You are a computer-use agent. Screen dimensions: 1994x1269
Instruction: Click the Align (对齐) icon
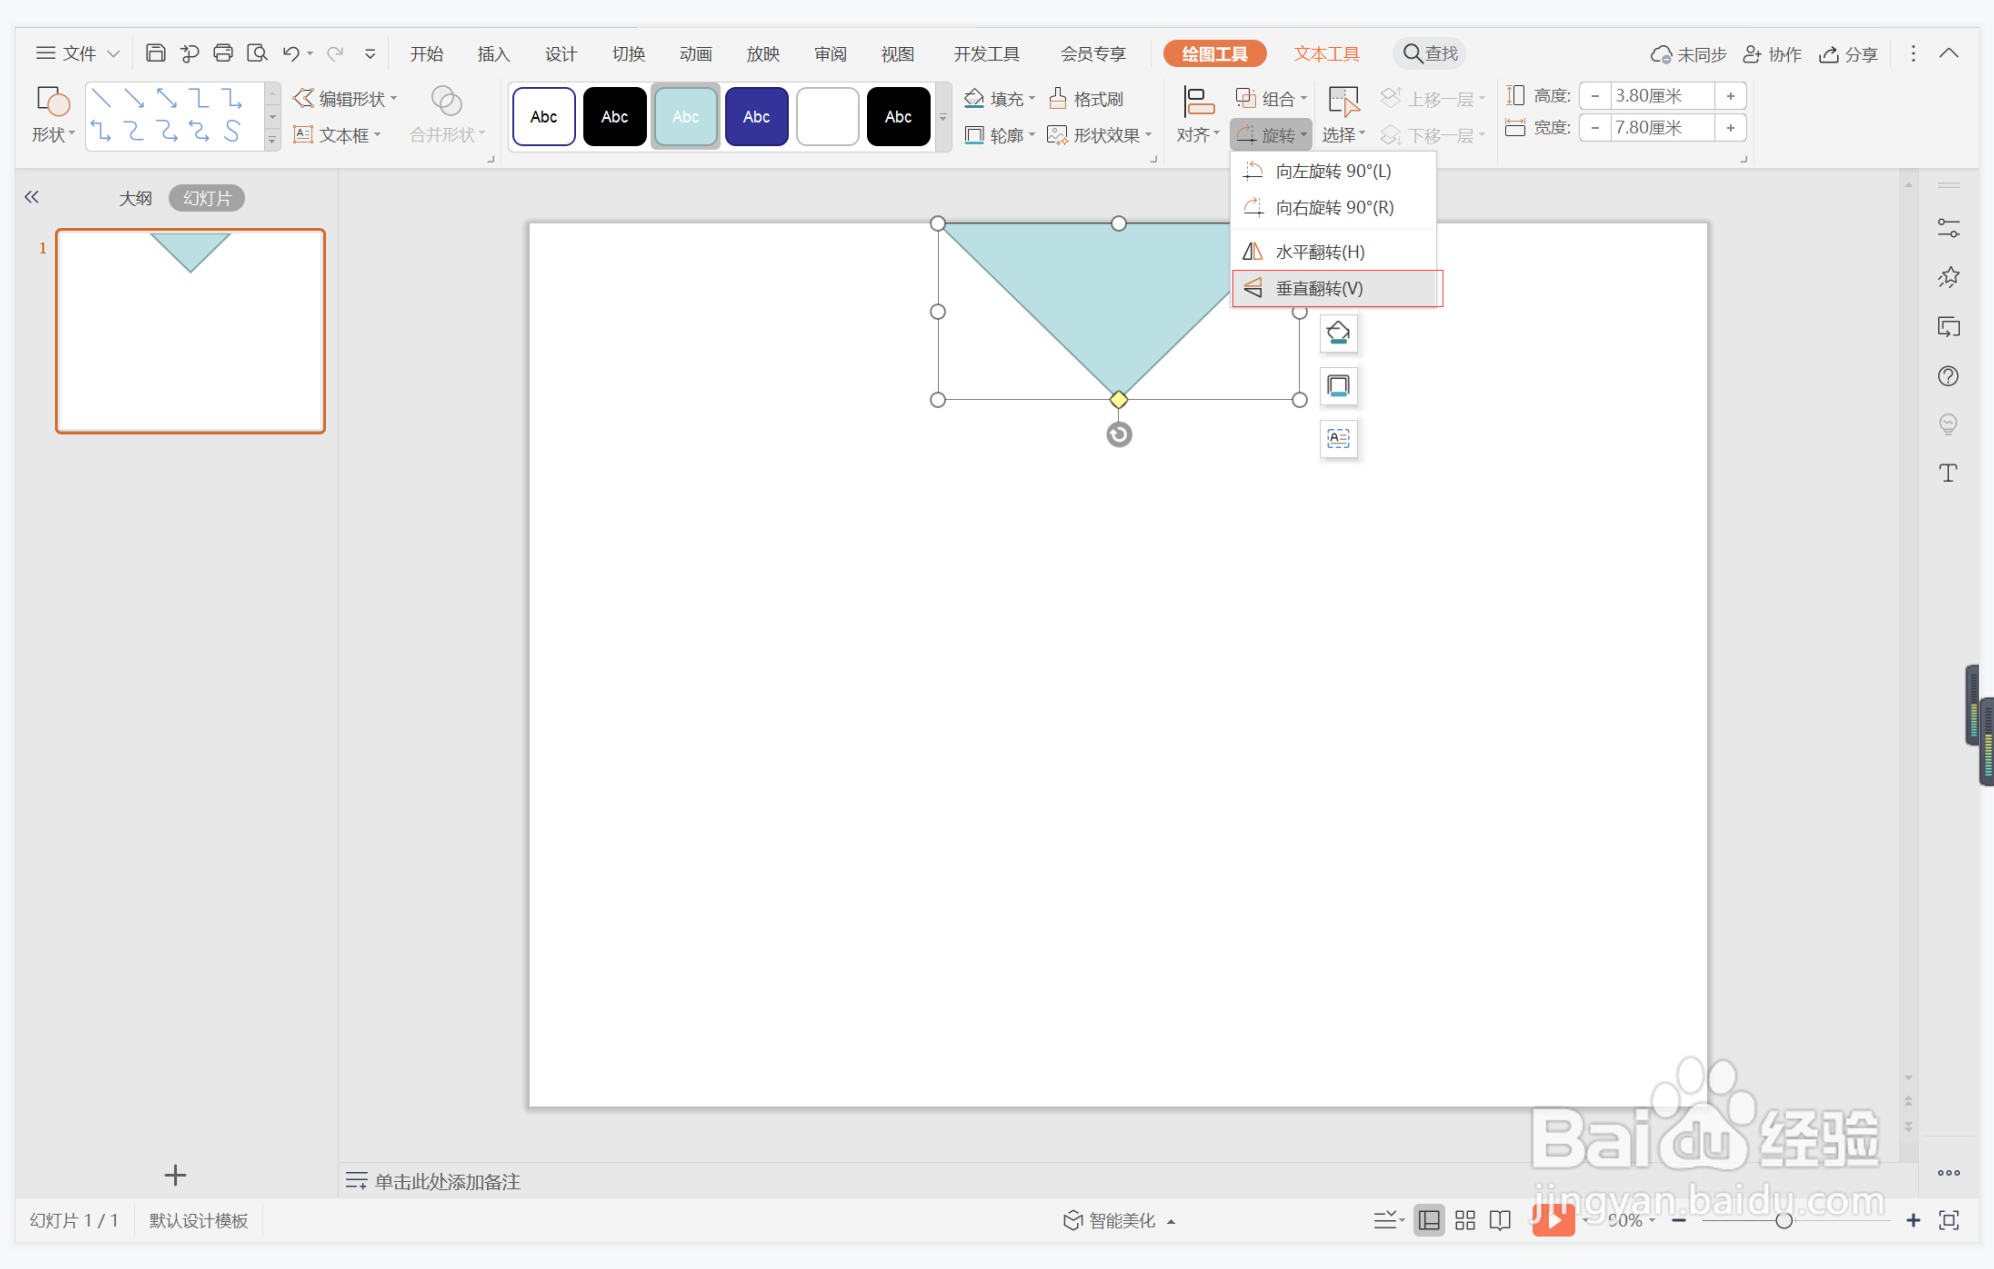coord(1197,102)
